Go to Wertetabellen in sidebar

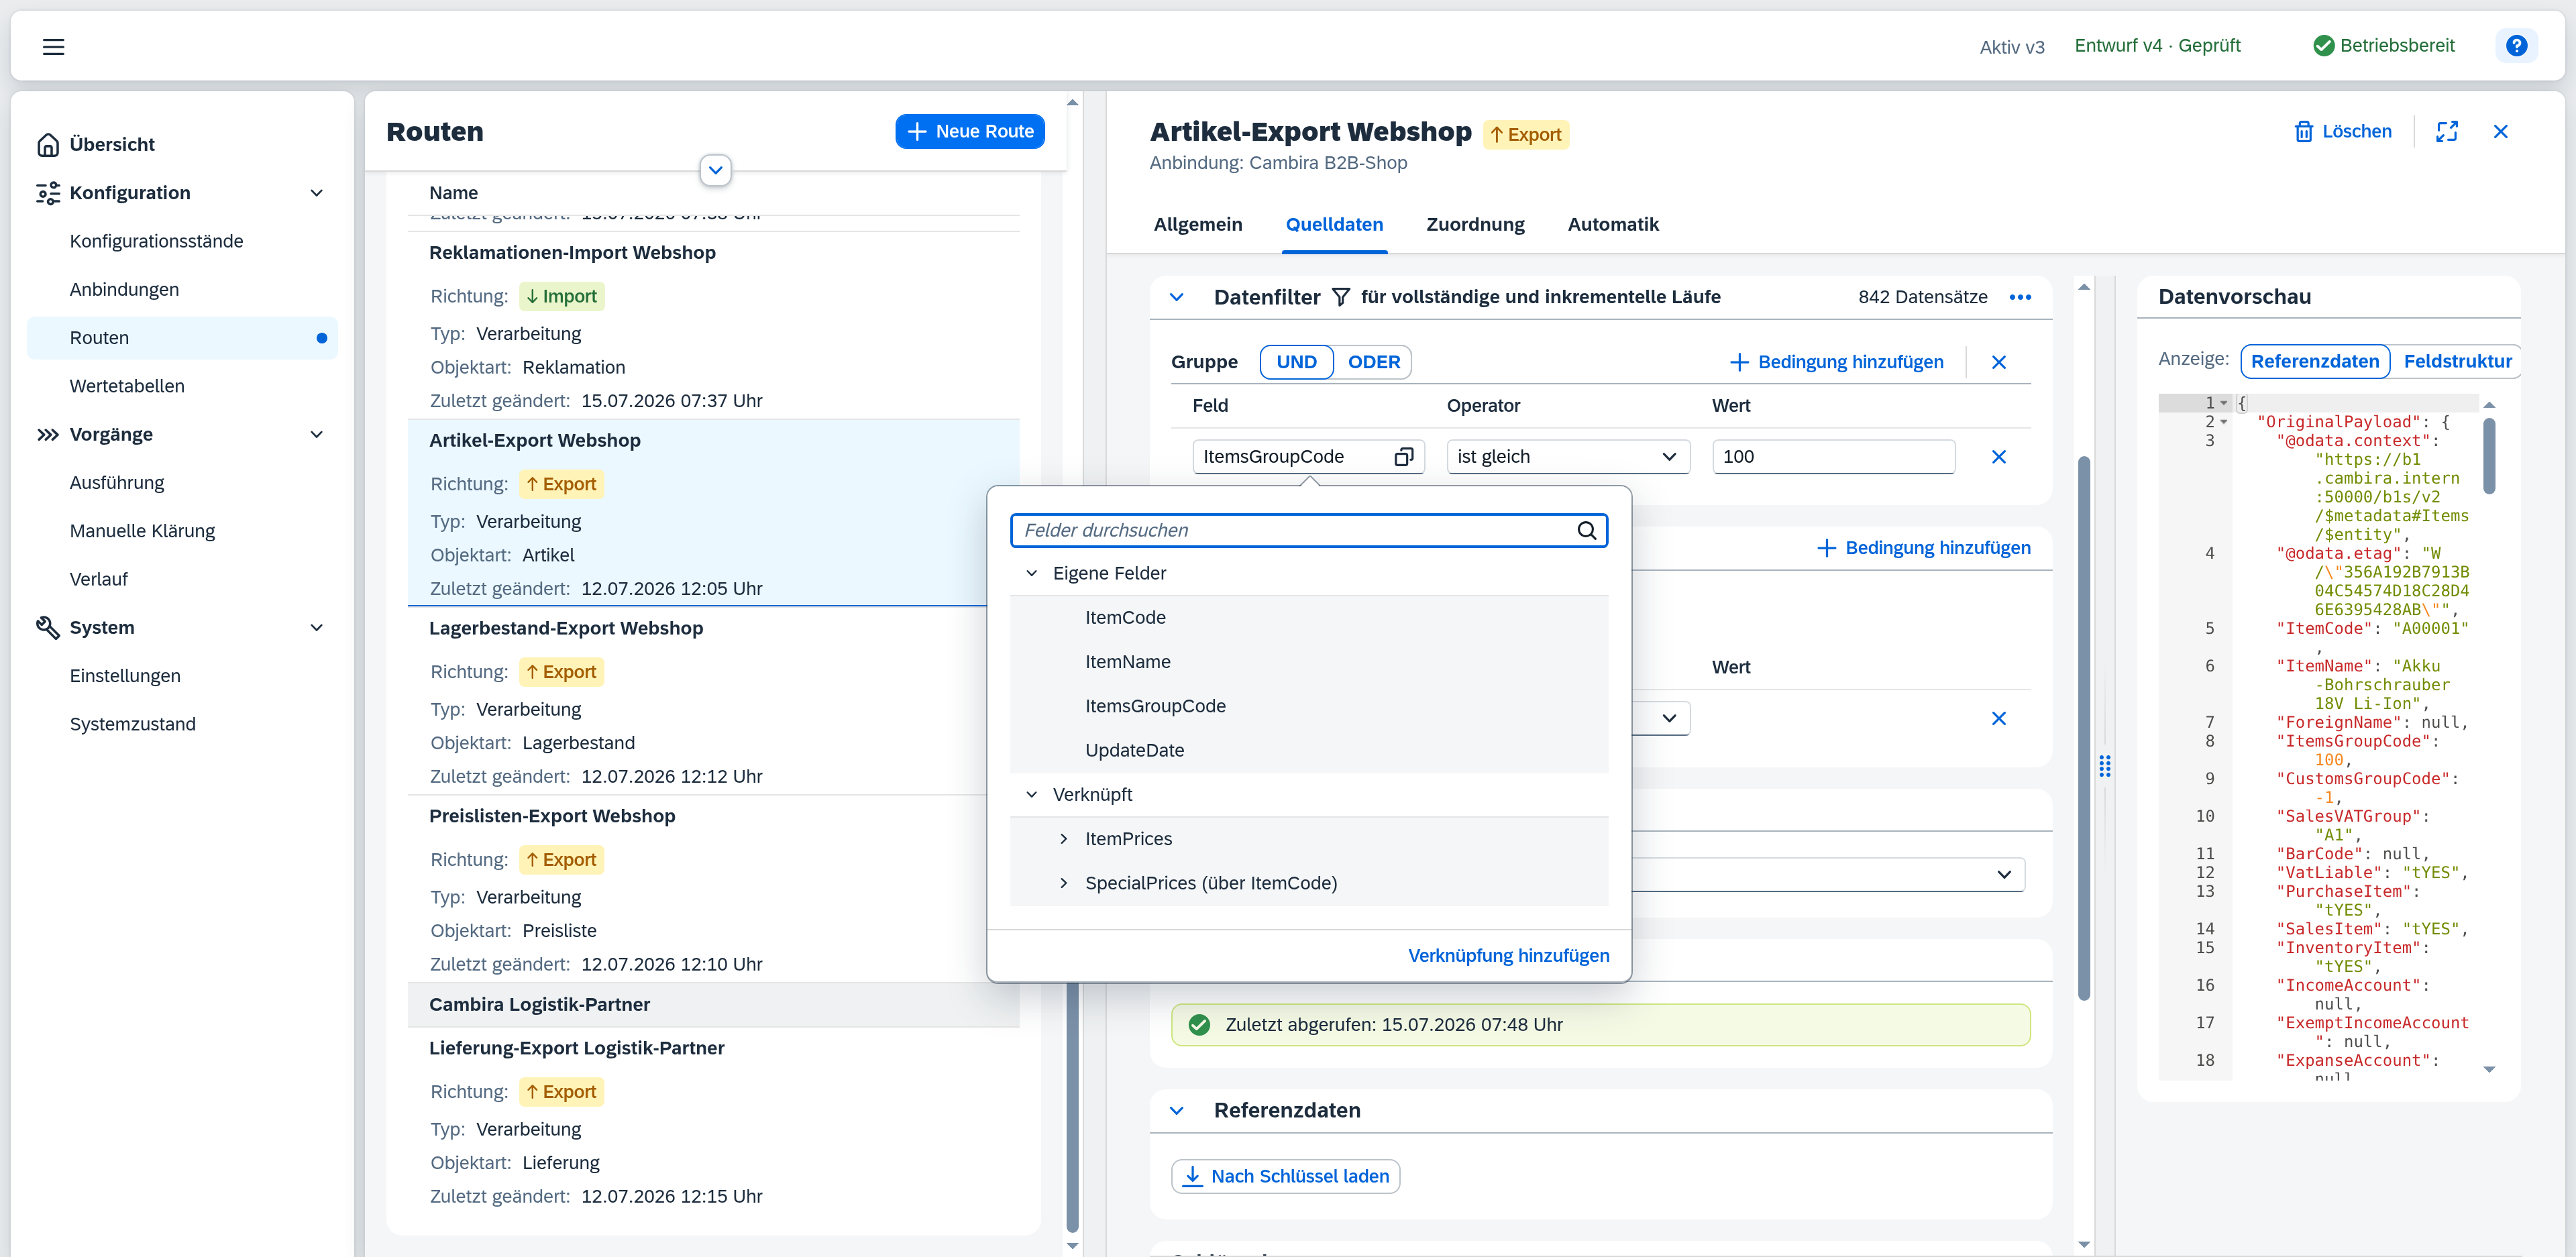point(127,386)
